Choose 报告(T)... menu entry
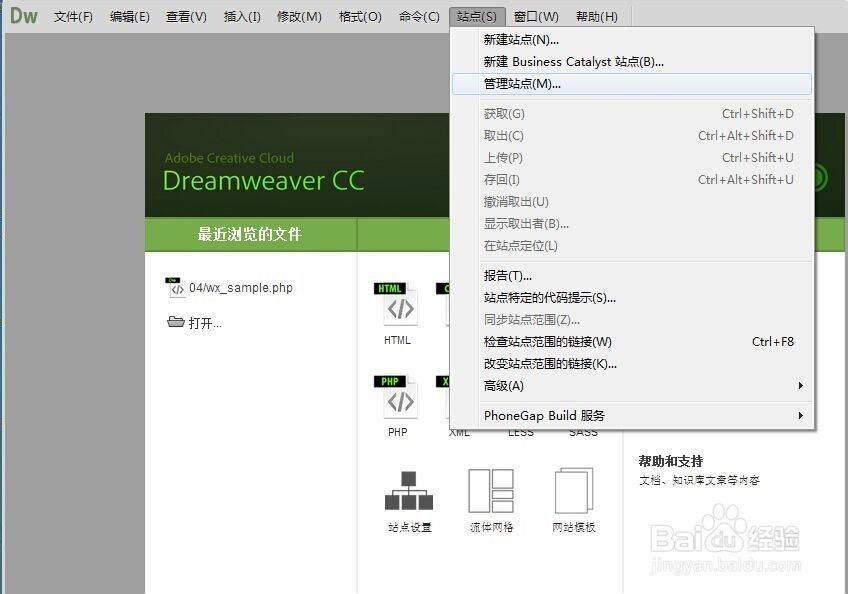Screen dimensions: 848x594 pos(632,276)
